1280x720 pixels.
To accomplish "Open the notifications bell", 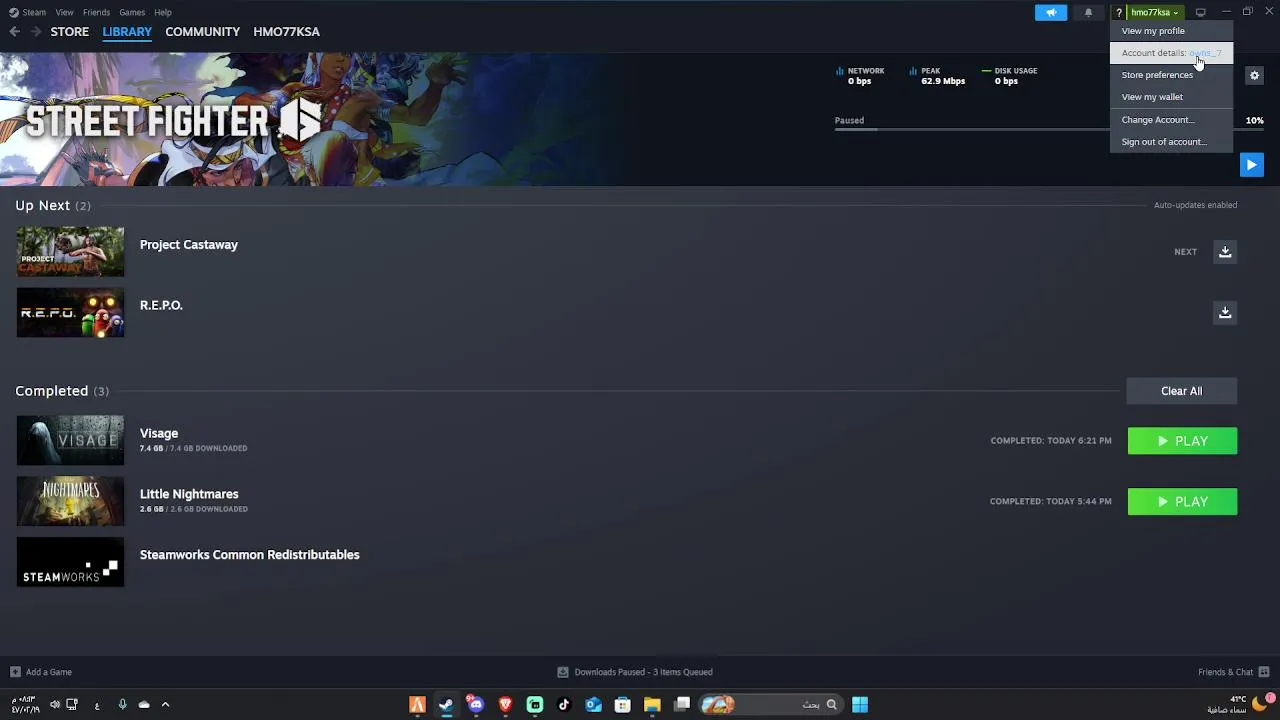I will tap(1088, 12).
